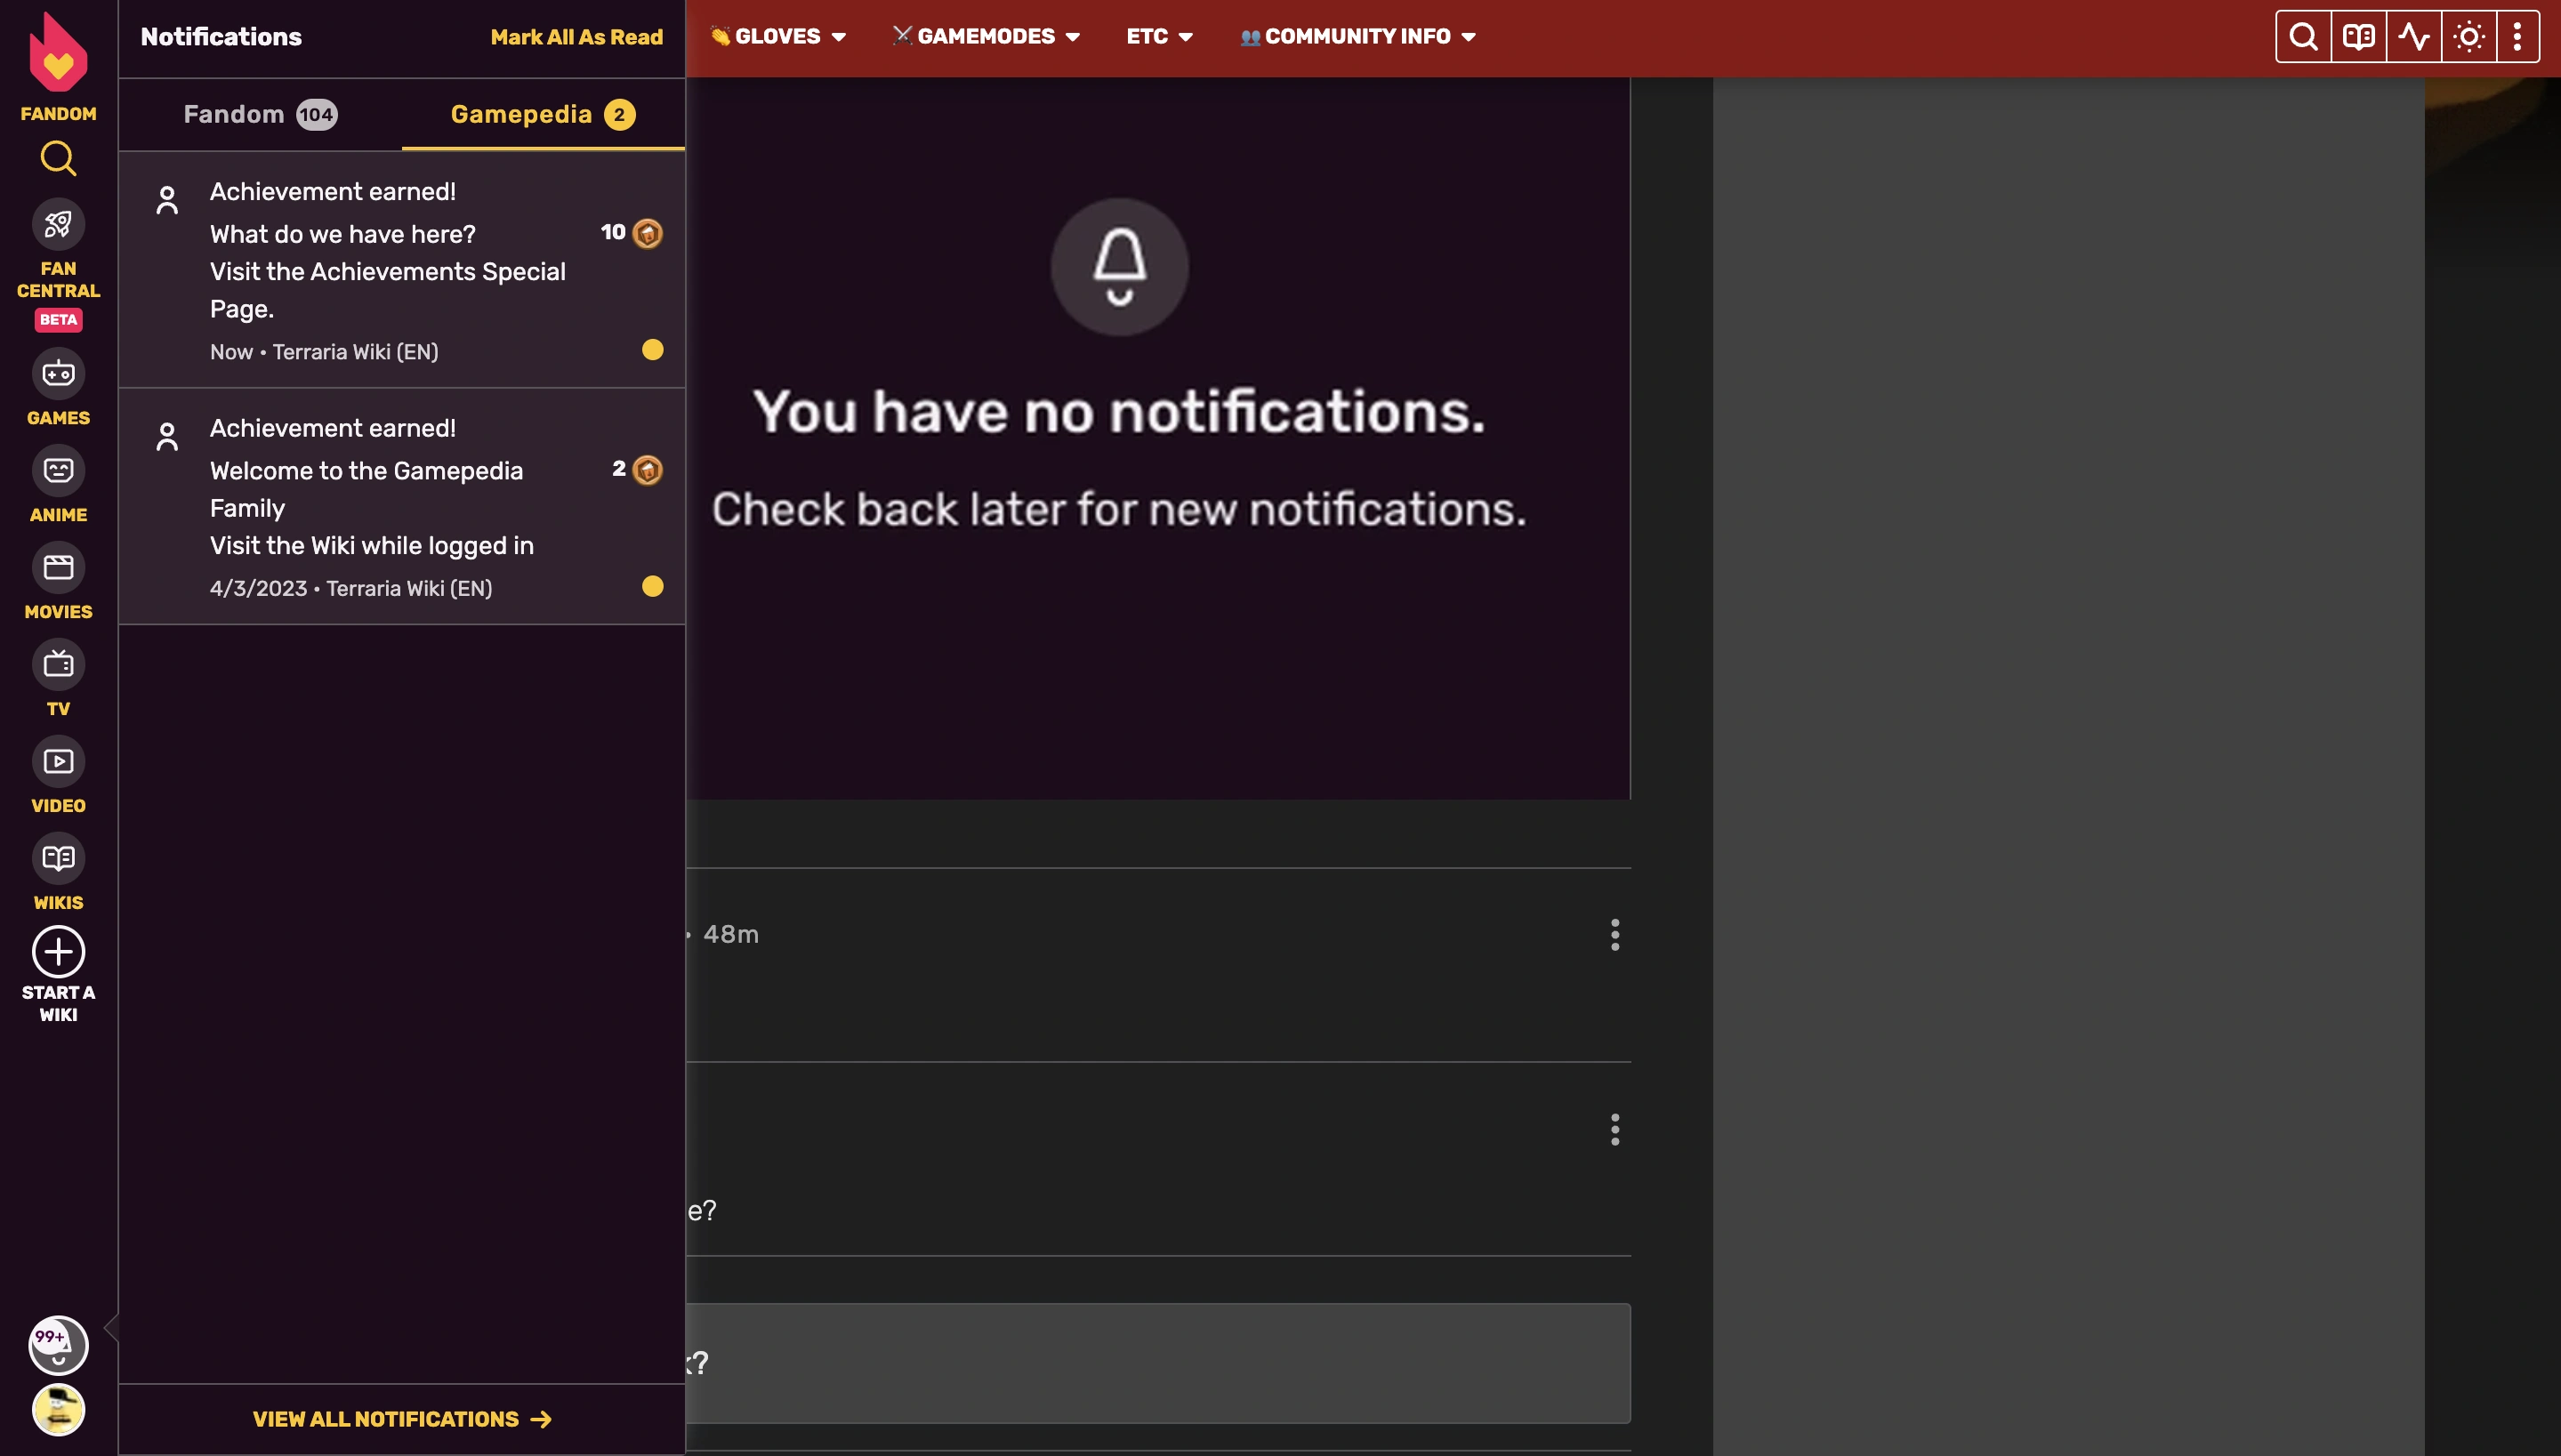Open your user profile avatar
Image resolution: width=2561 pixels, height=1456 pixels.
click(58, 1410)
